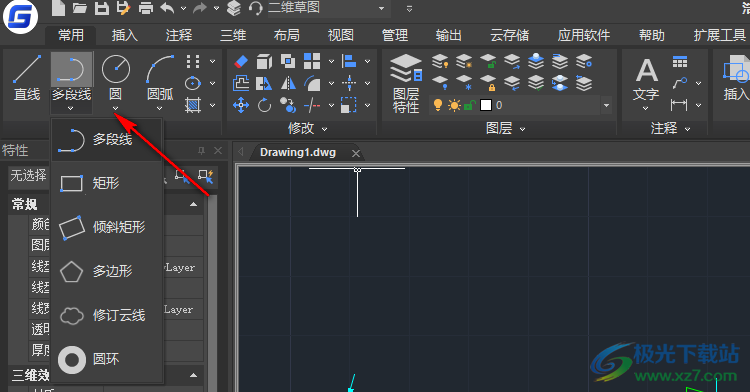Screen dimensions: 750x392
Task: Choose Polyline (多段线) from the dropdown list
Action: pos(107,140)
